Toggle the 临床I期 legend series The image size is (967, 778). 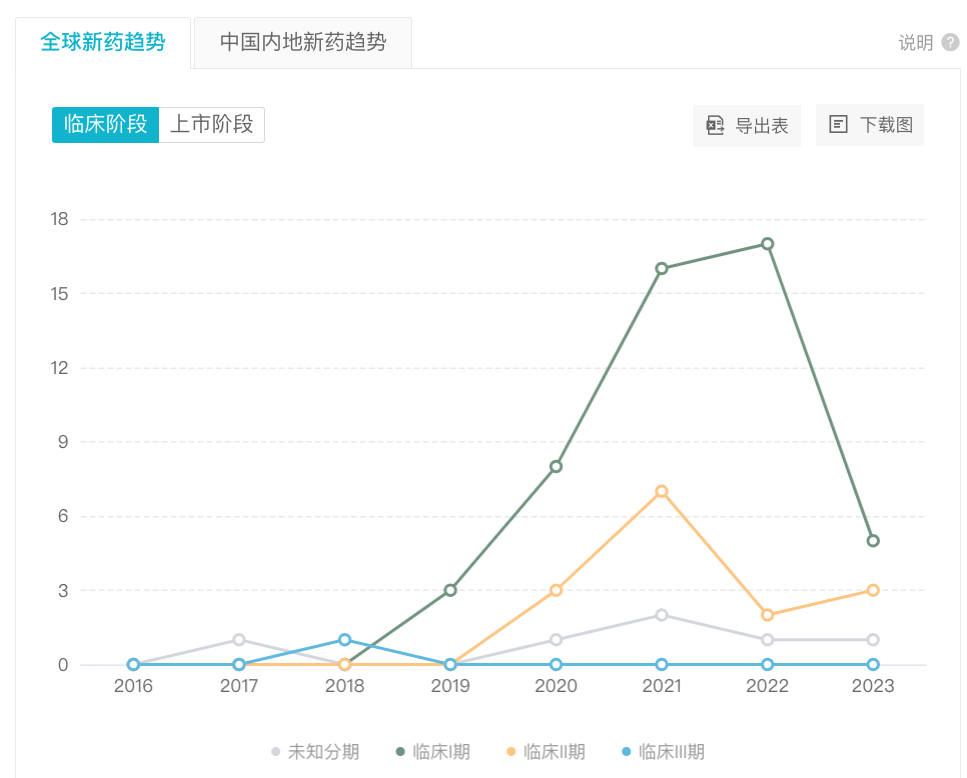(x=432, y=752)
